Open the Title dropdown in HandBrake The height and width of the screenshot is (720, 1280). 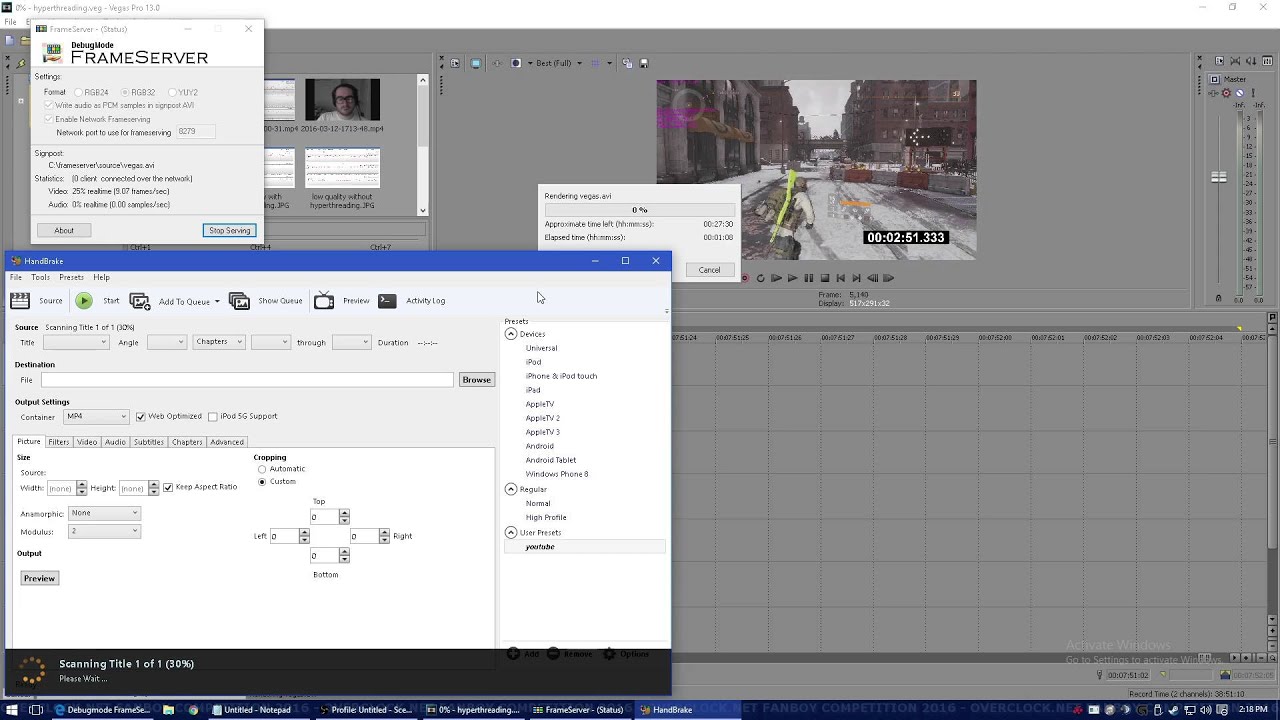76,342
